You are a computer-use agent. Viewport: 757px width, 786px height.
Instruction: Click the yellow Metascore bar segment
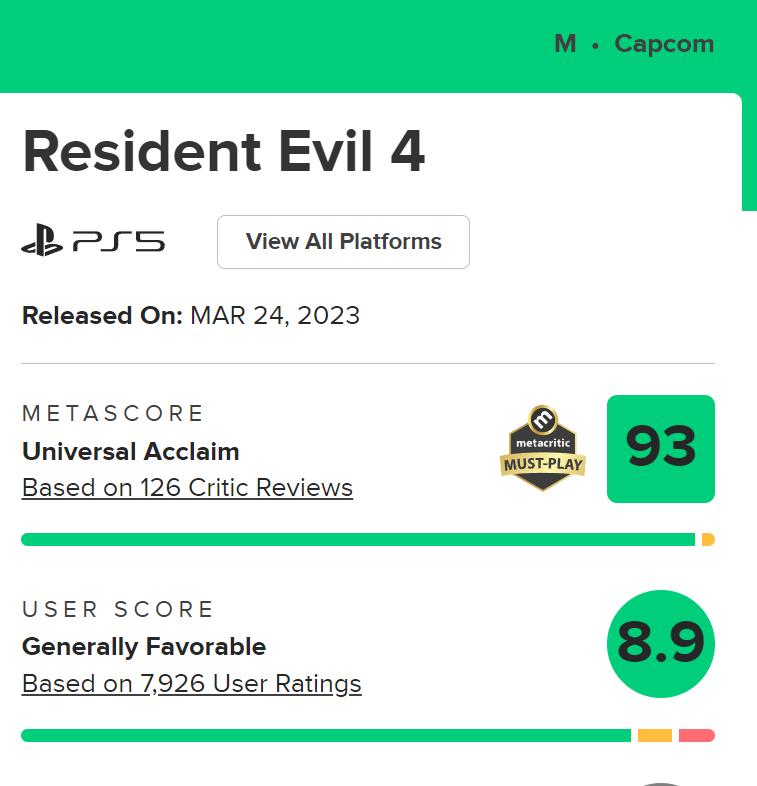tap(708, 540)
